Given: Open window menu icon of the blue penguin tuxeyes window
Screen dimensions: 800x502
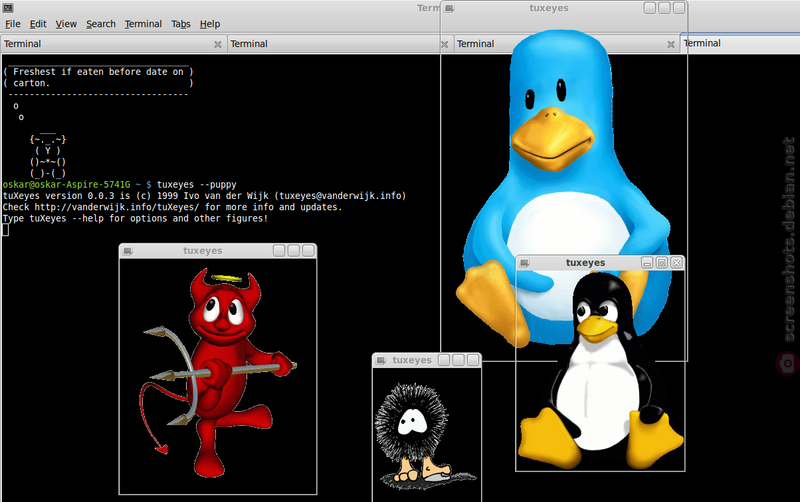Looking at the screenshot, I should coord(450,8).
